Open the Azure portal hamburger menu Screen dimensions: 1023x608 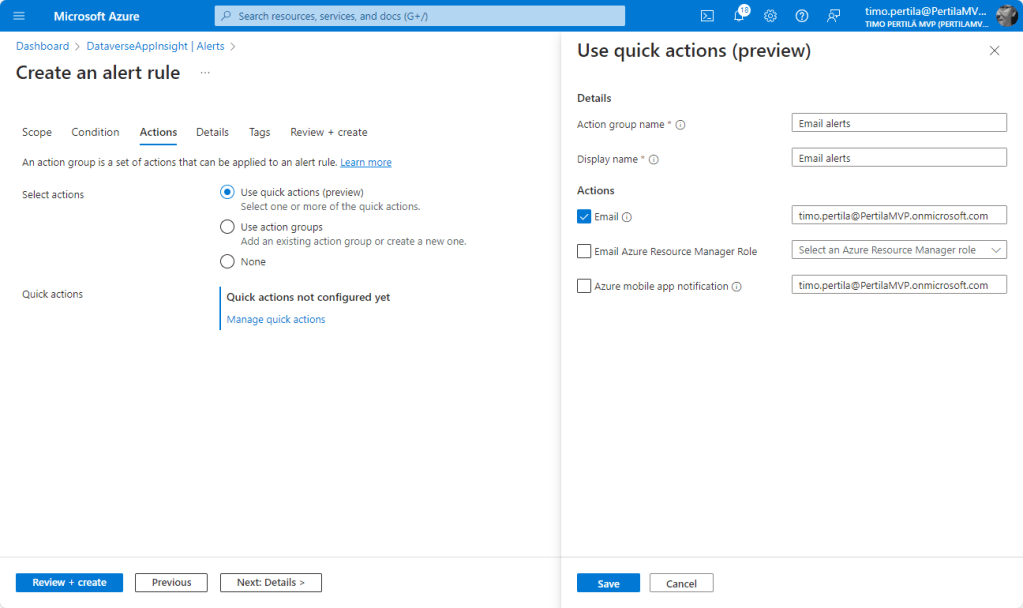(x=19, y=16)
